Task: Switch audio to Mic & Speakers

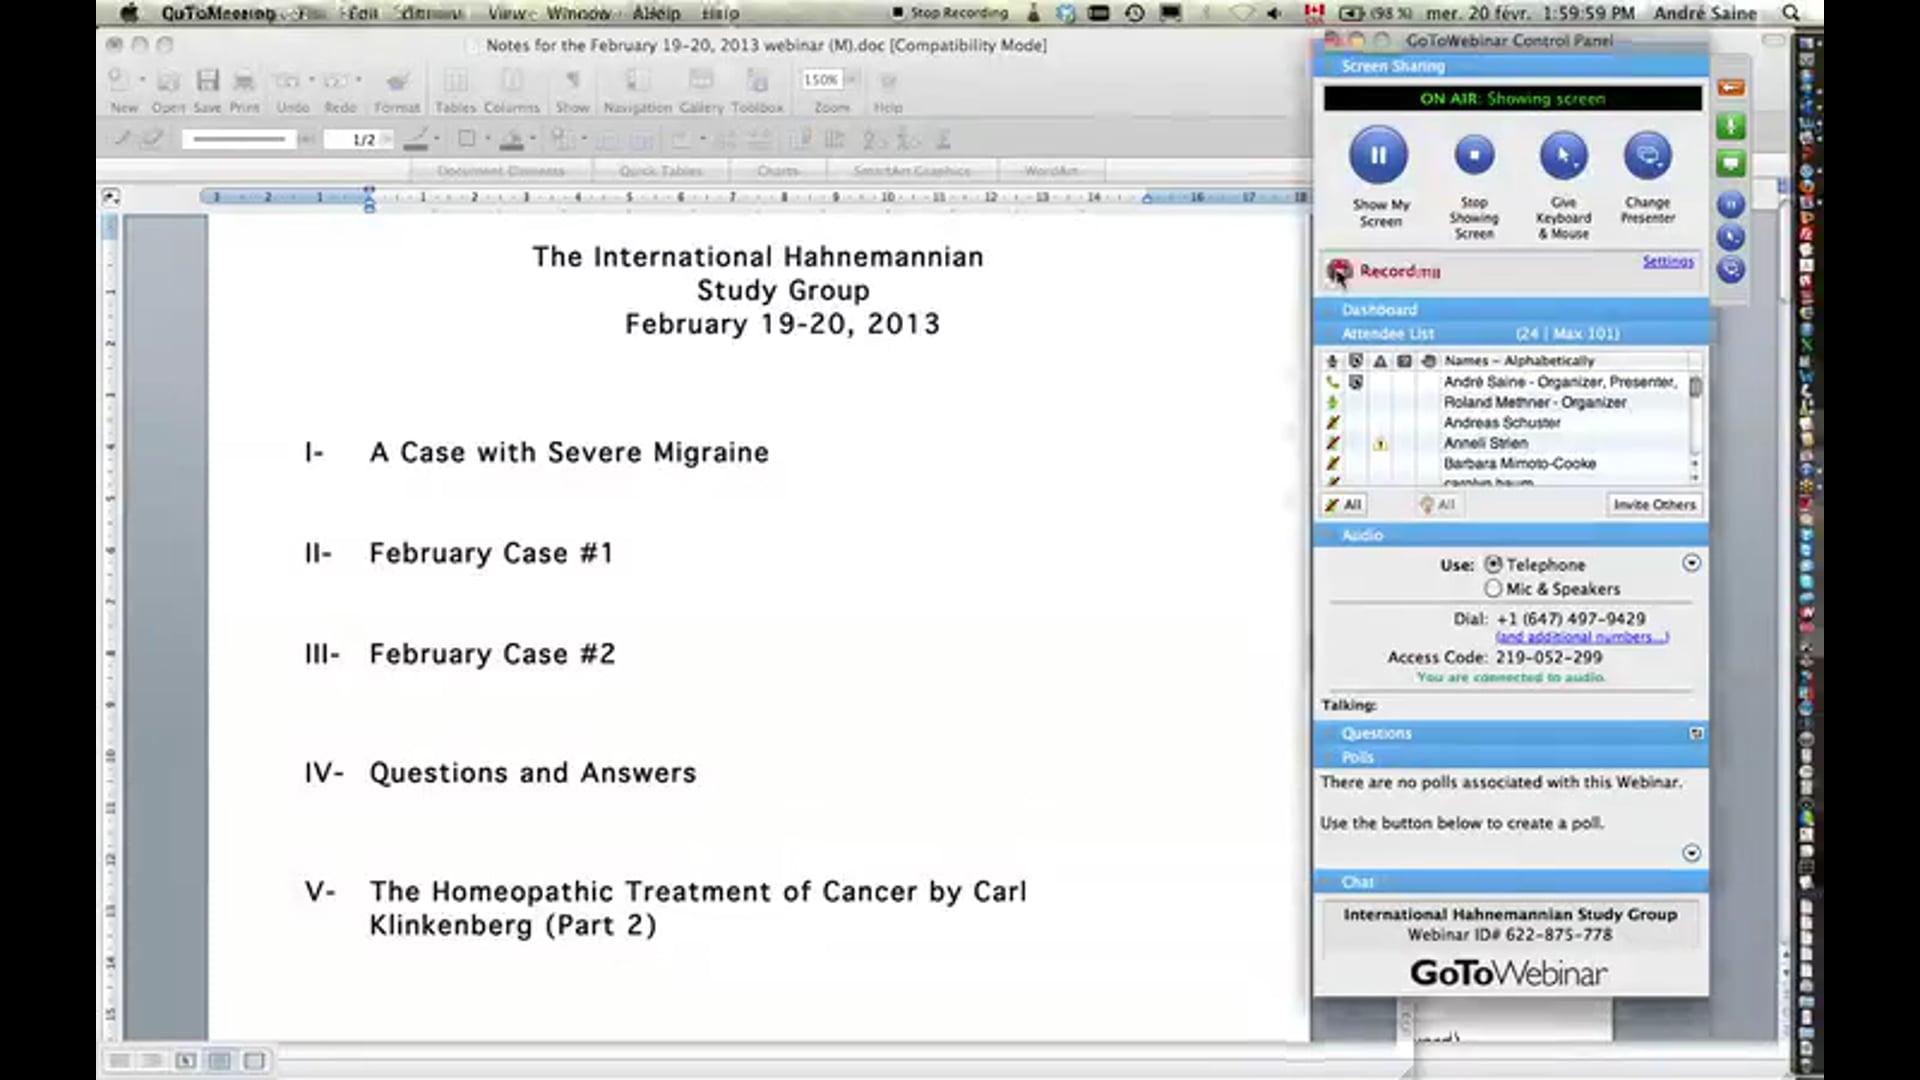Action: coord(1493,588)
